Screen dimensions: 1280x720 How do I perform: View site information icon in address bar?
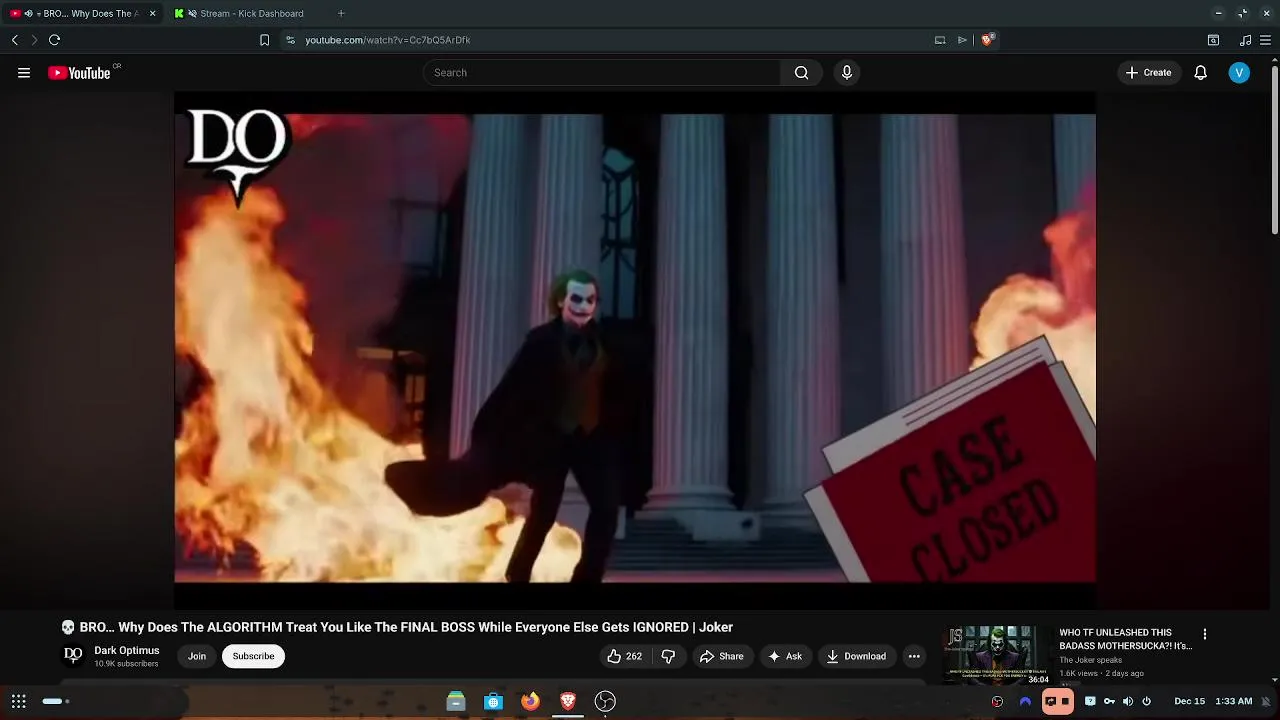pyautogui.click(x=290, y=40)
